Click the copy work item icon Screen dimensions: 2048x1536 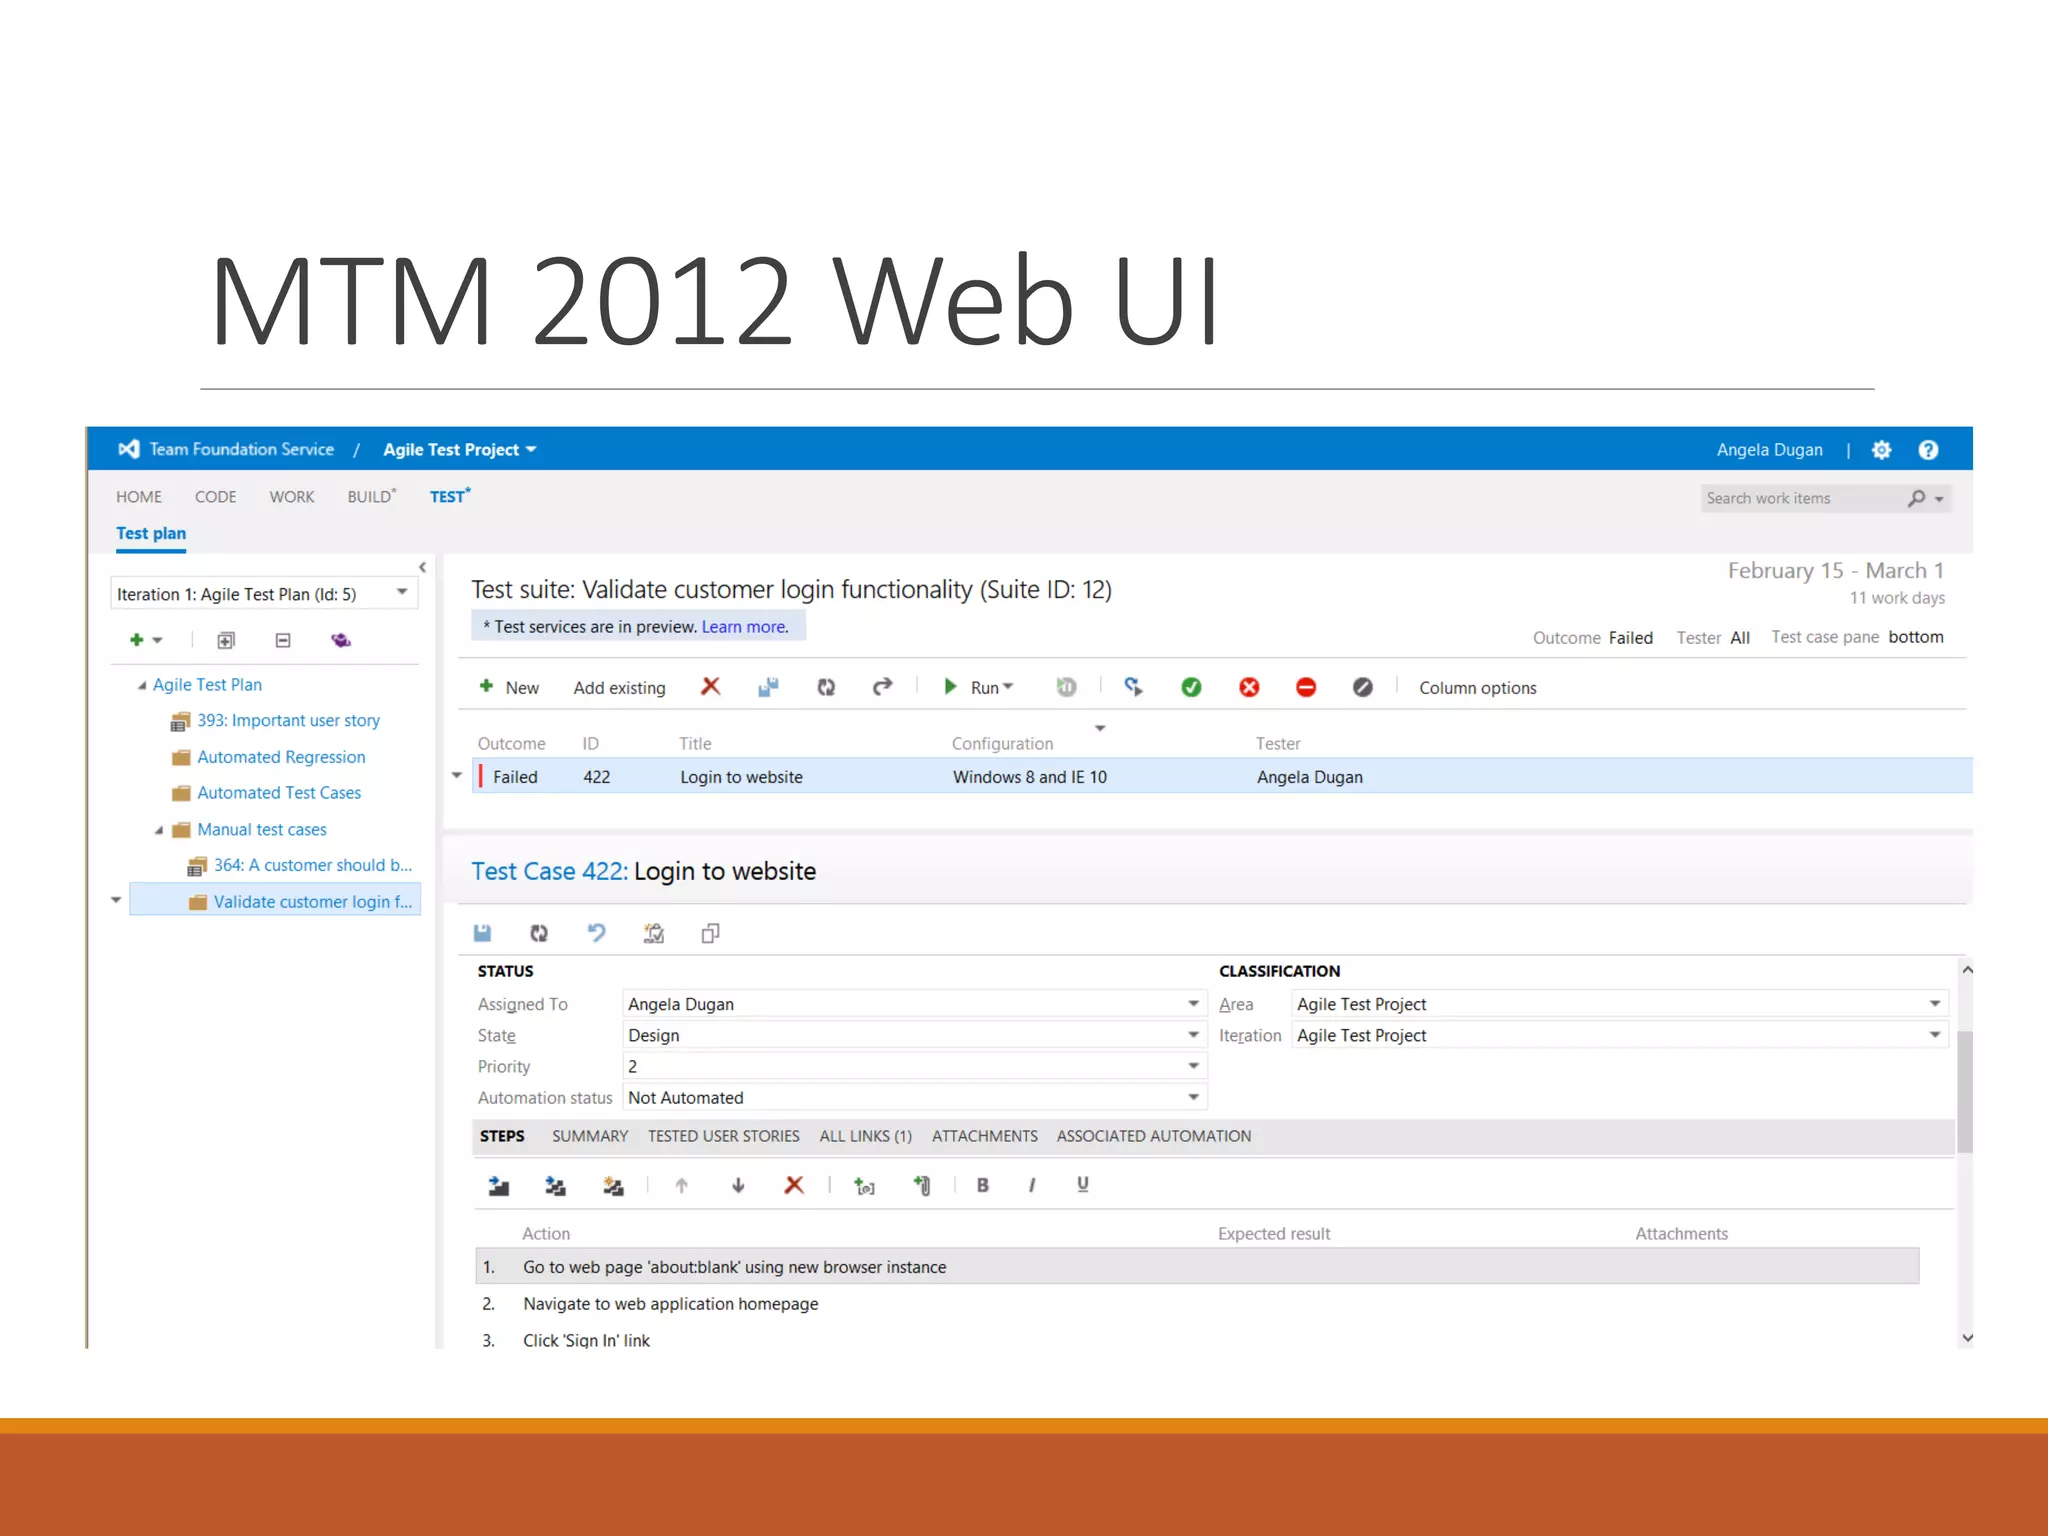711,933
